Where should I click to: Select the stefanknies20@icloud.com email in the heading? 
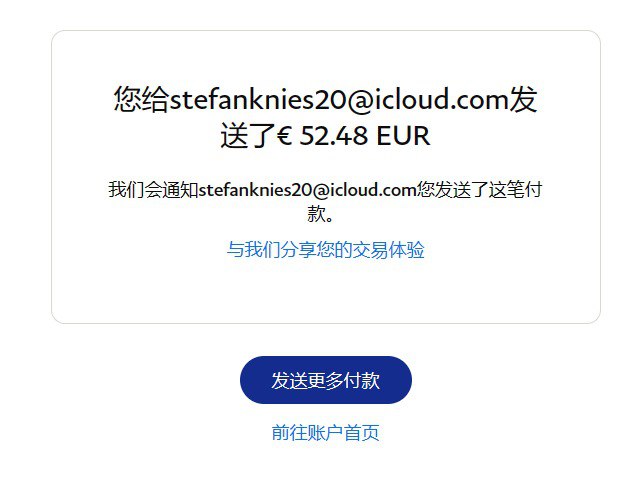(x=339, y=99)
